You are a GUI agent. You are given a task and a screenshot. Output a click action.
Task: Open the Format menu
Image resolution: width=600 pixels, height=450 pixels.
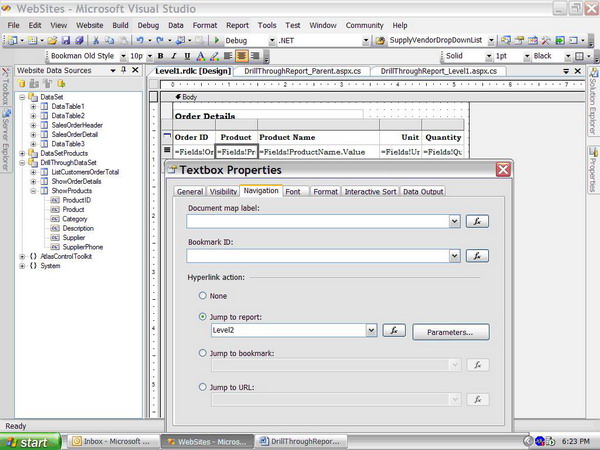[205, 25]
